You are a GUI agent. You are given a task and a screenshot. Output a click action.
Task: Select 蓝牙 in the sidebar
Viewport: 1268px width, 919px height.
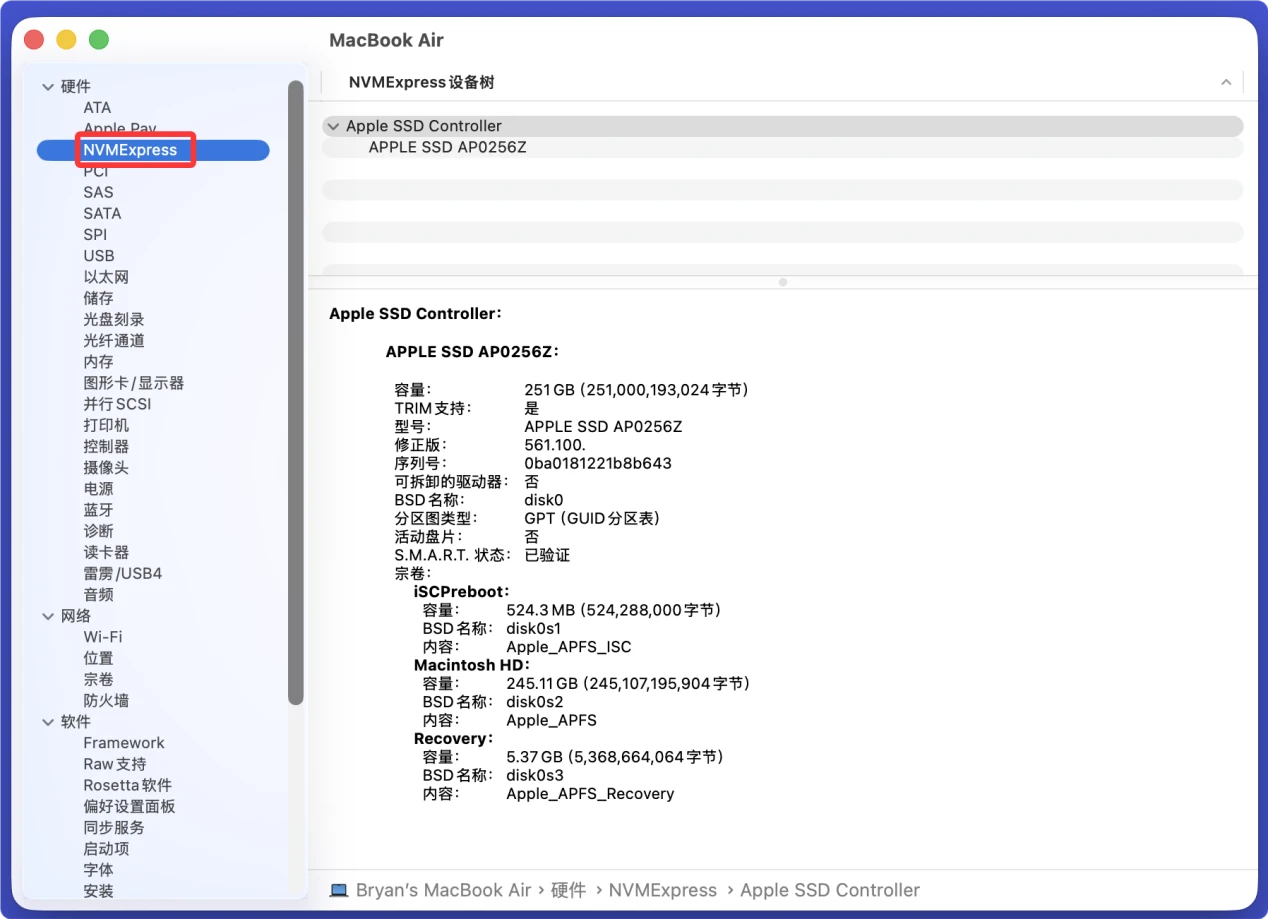click(98, 510)
